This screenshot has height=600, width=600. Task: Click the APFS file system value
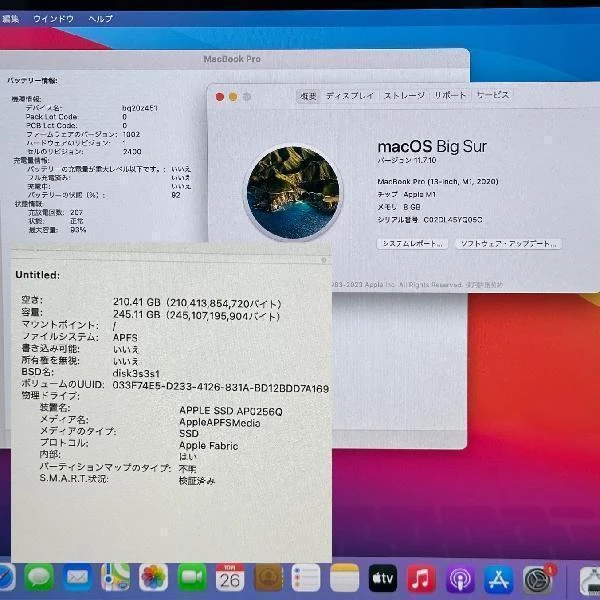tap(125, 338)
